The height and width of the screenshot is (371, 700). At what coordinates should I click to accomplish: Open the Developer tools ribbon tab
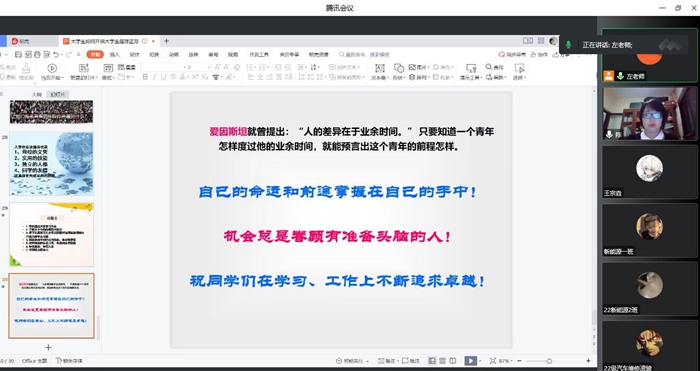tap(259, 54)
